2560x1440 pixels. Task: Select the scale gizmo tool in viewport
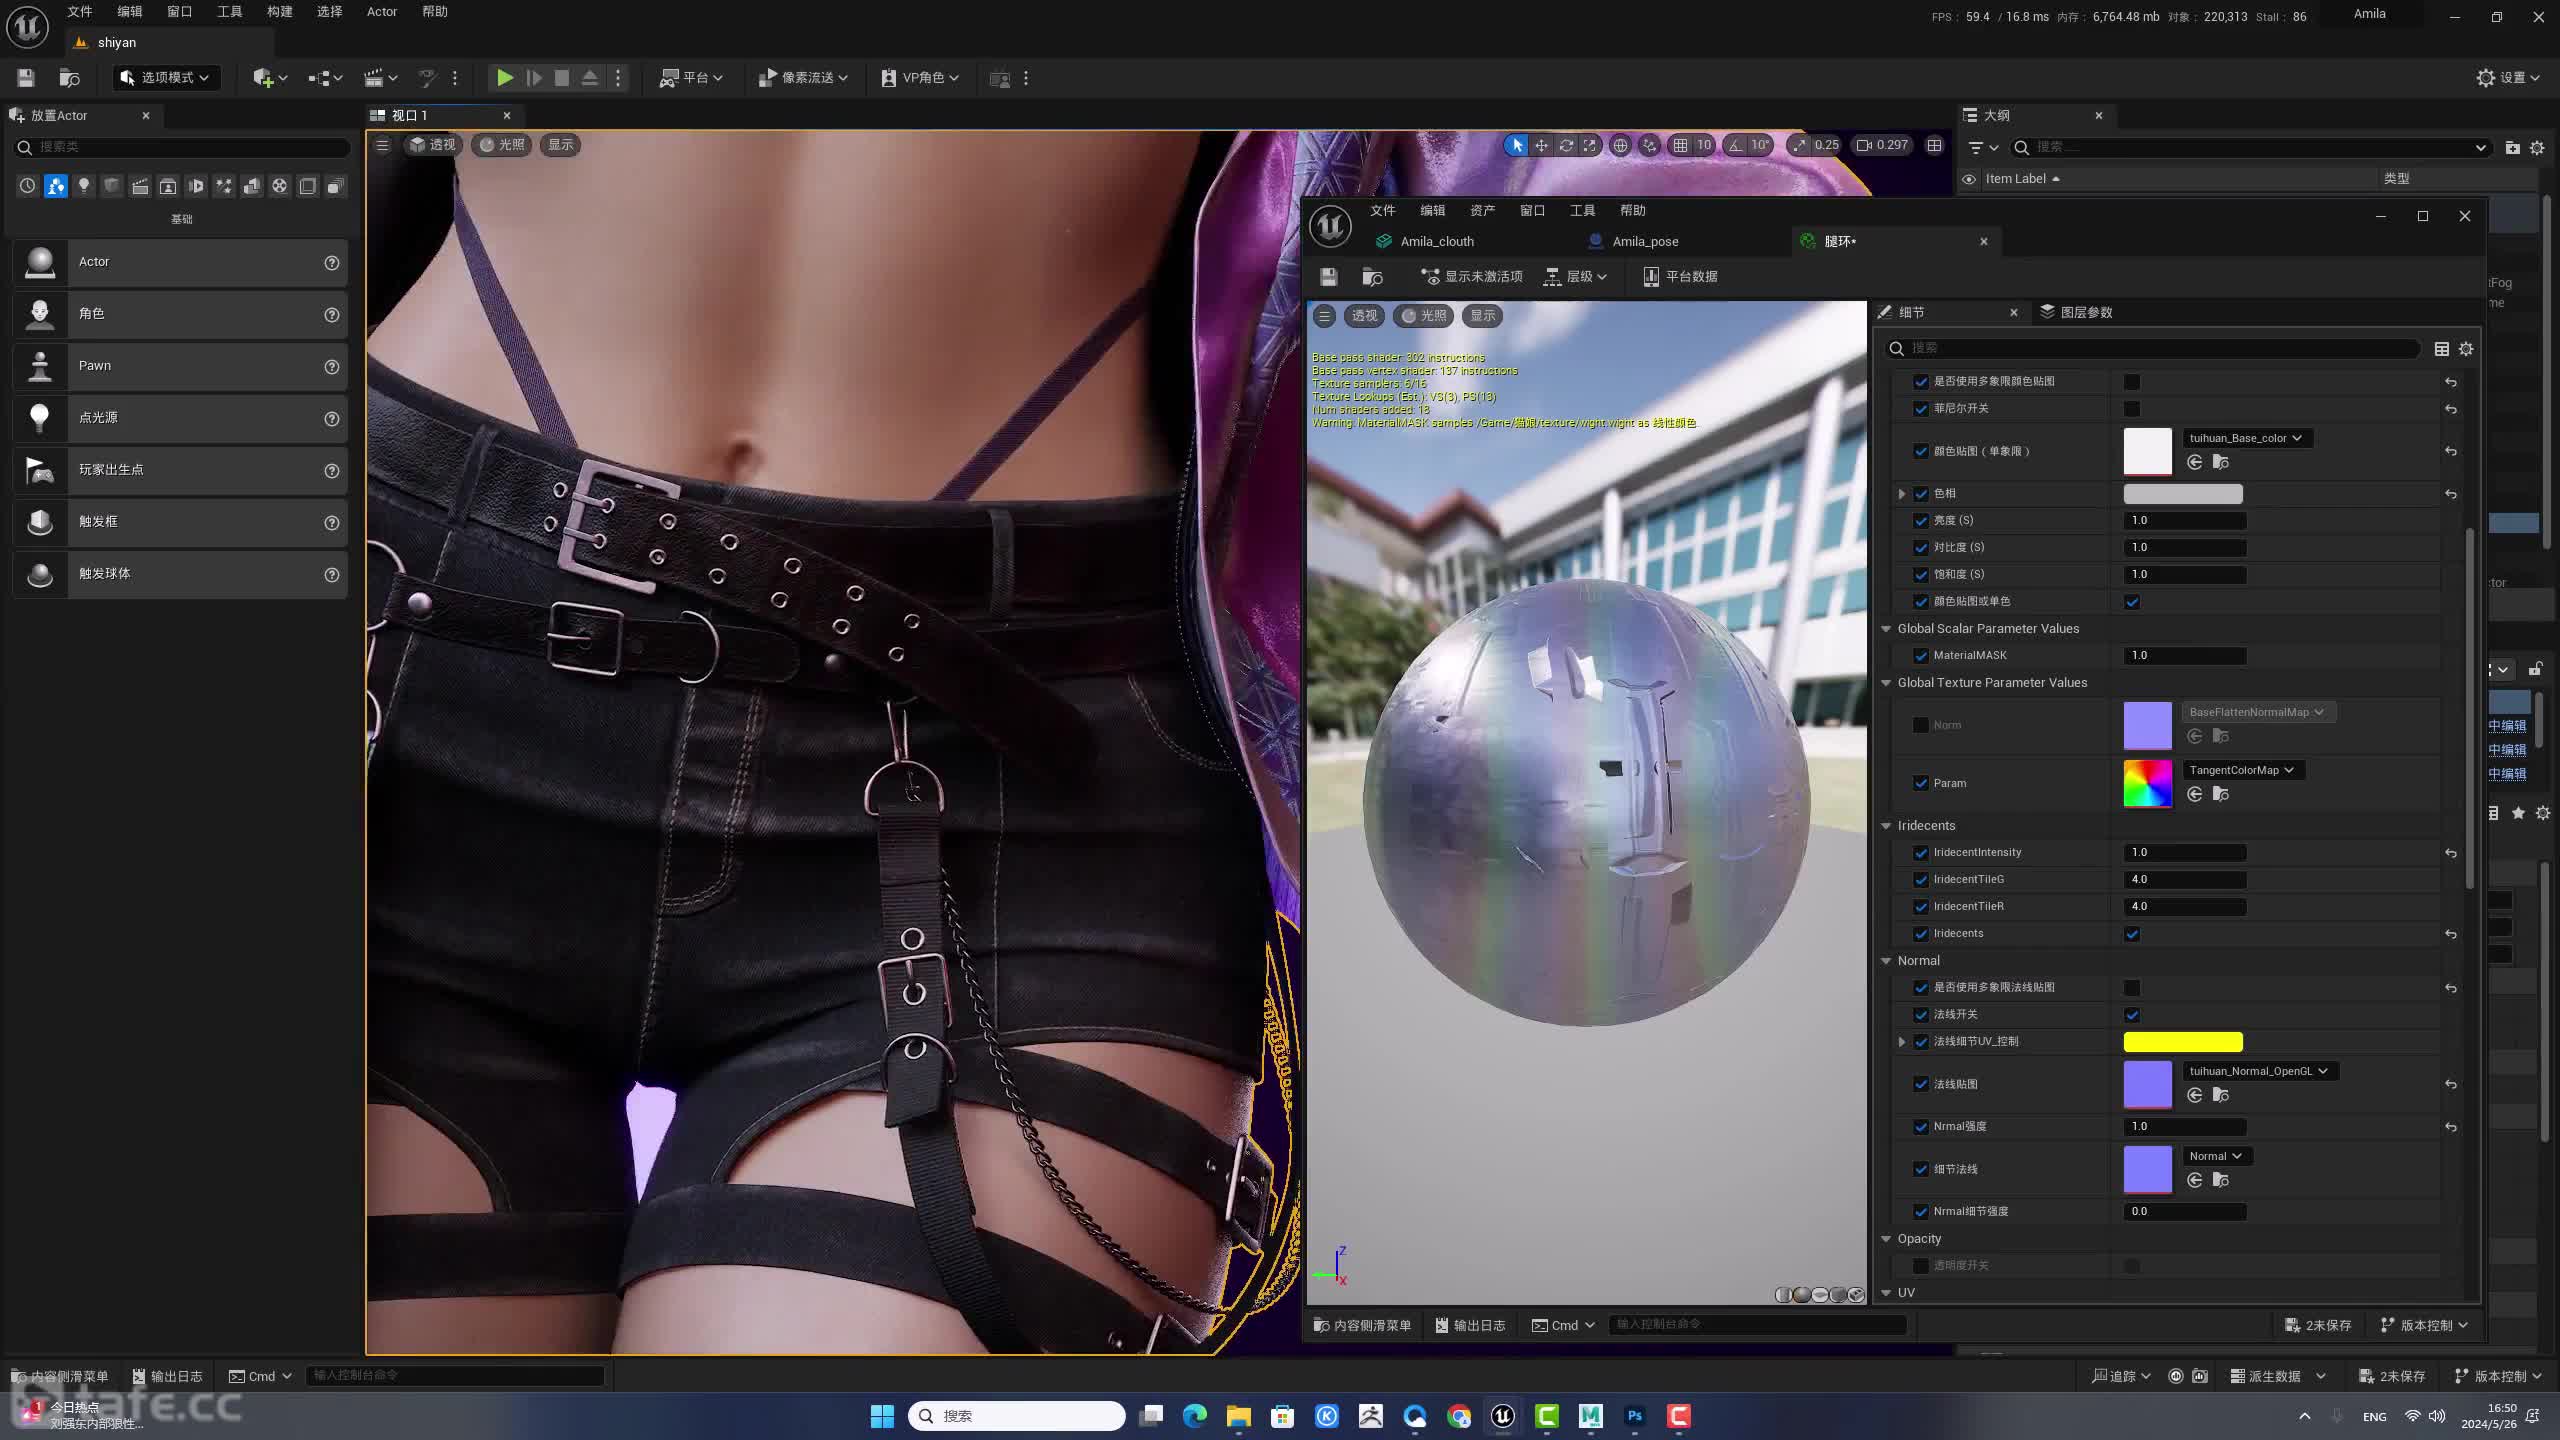1590,145
